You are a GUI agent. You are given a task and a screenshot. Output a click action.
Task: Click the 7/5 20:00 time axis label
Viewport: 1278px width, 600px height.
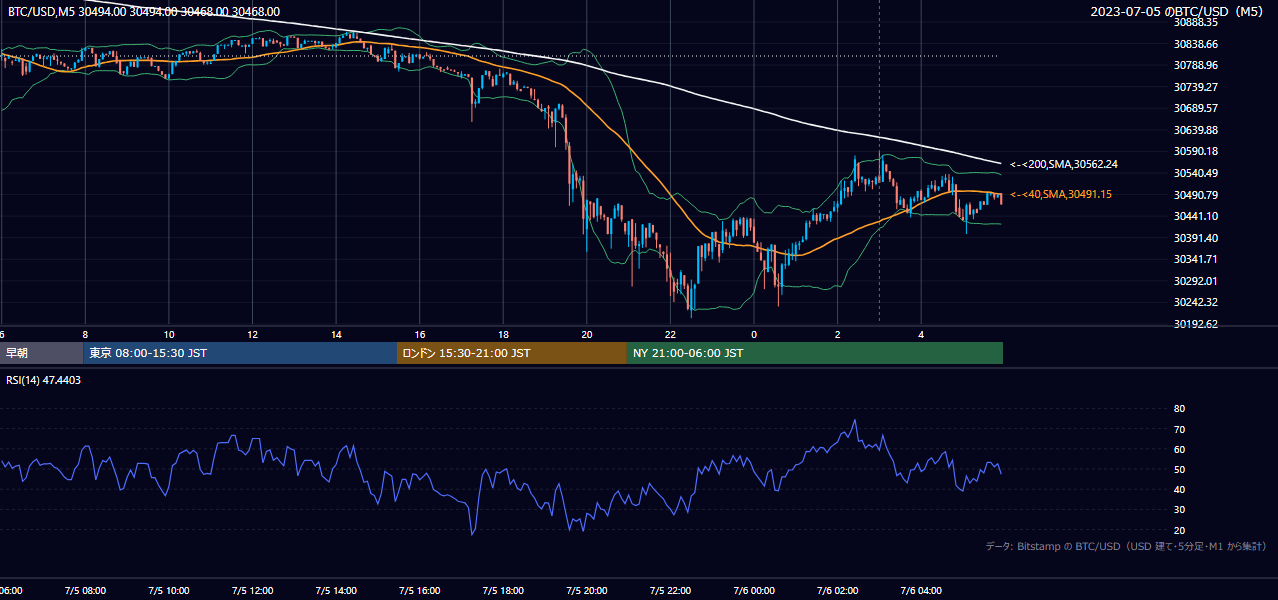[x=587, y=591]
